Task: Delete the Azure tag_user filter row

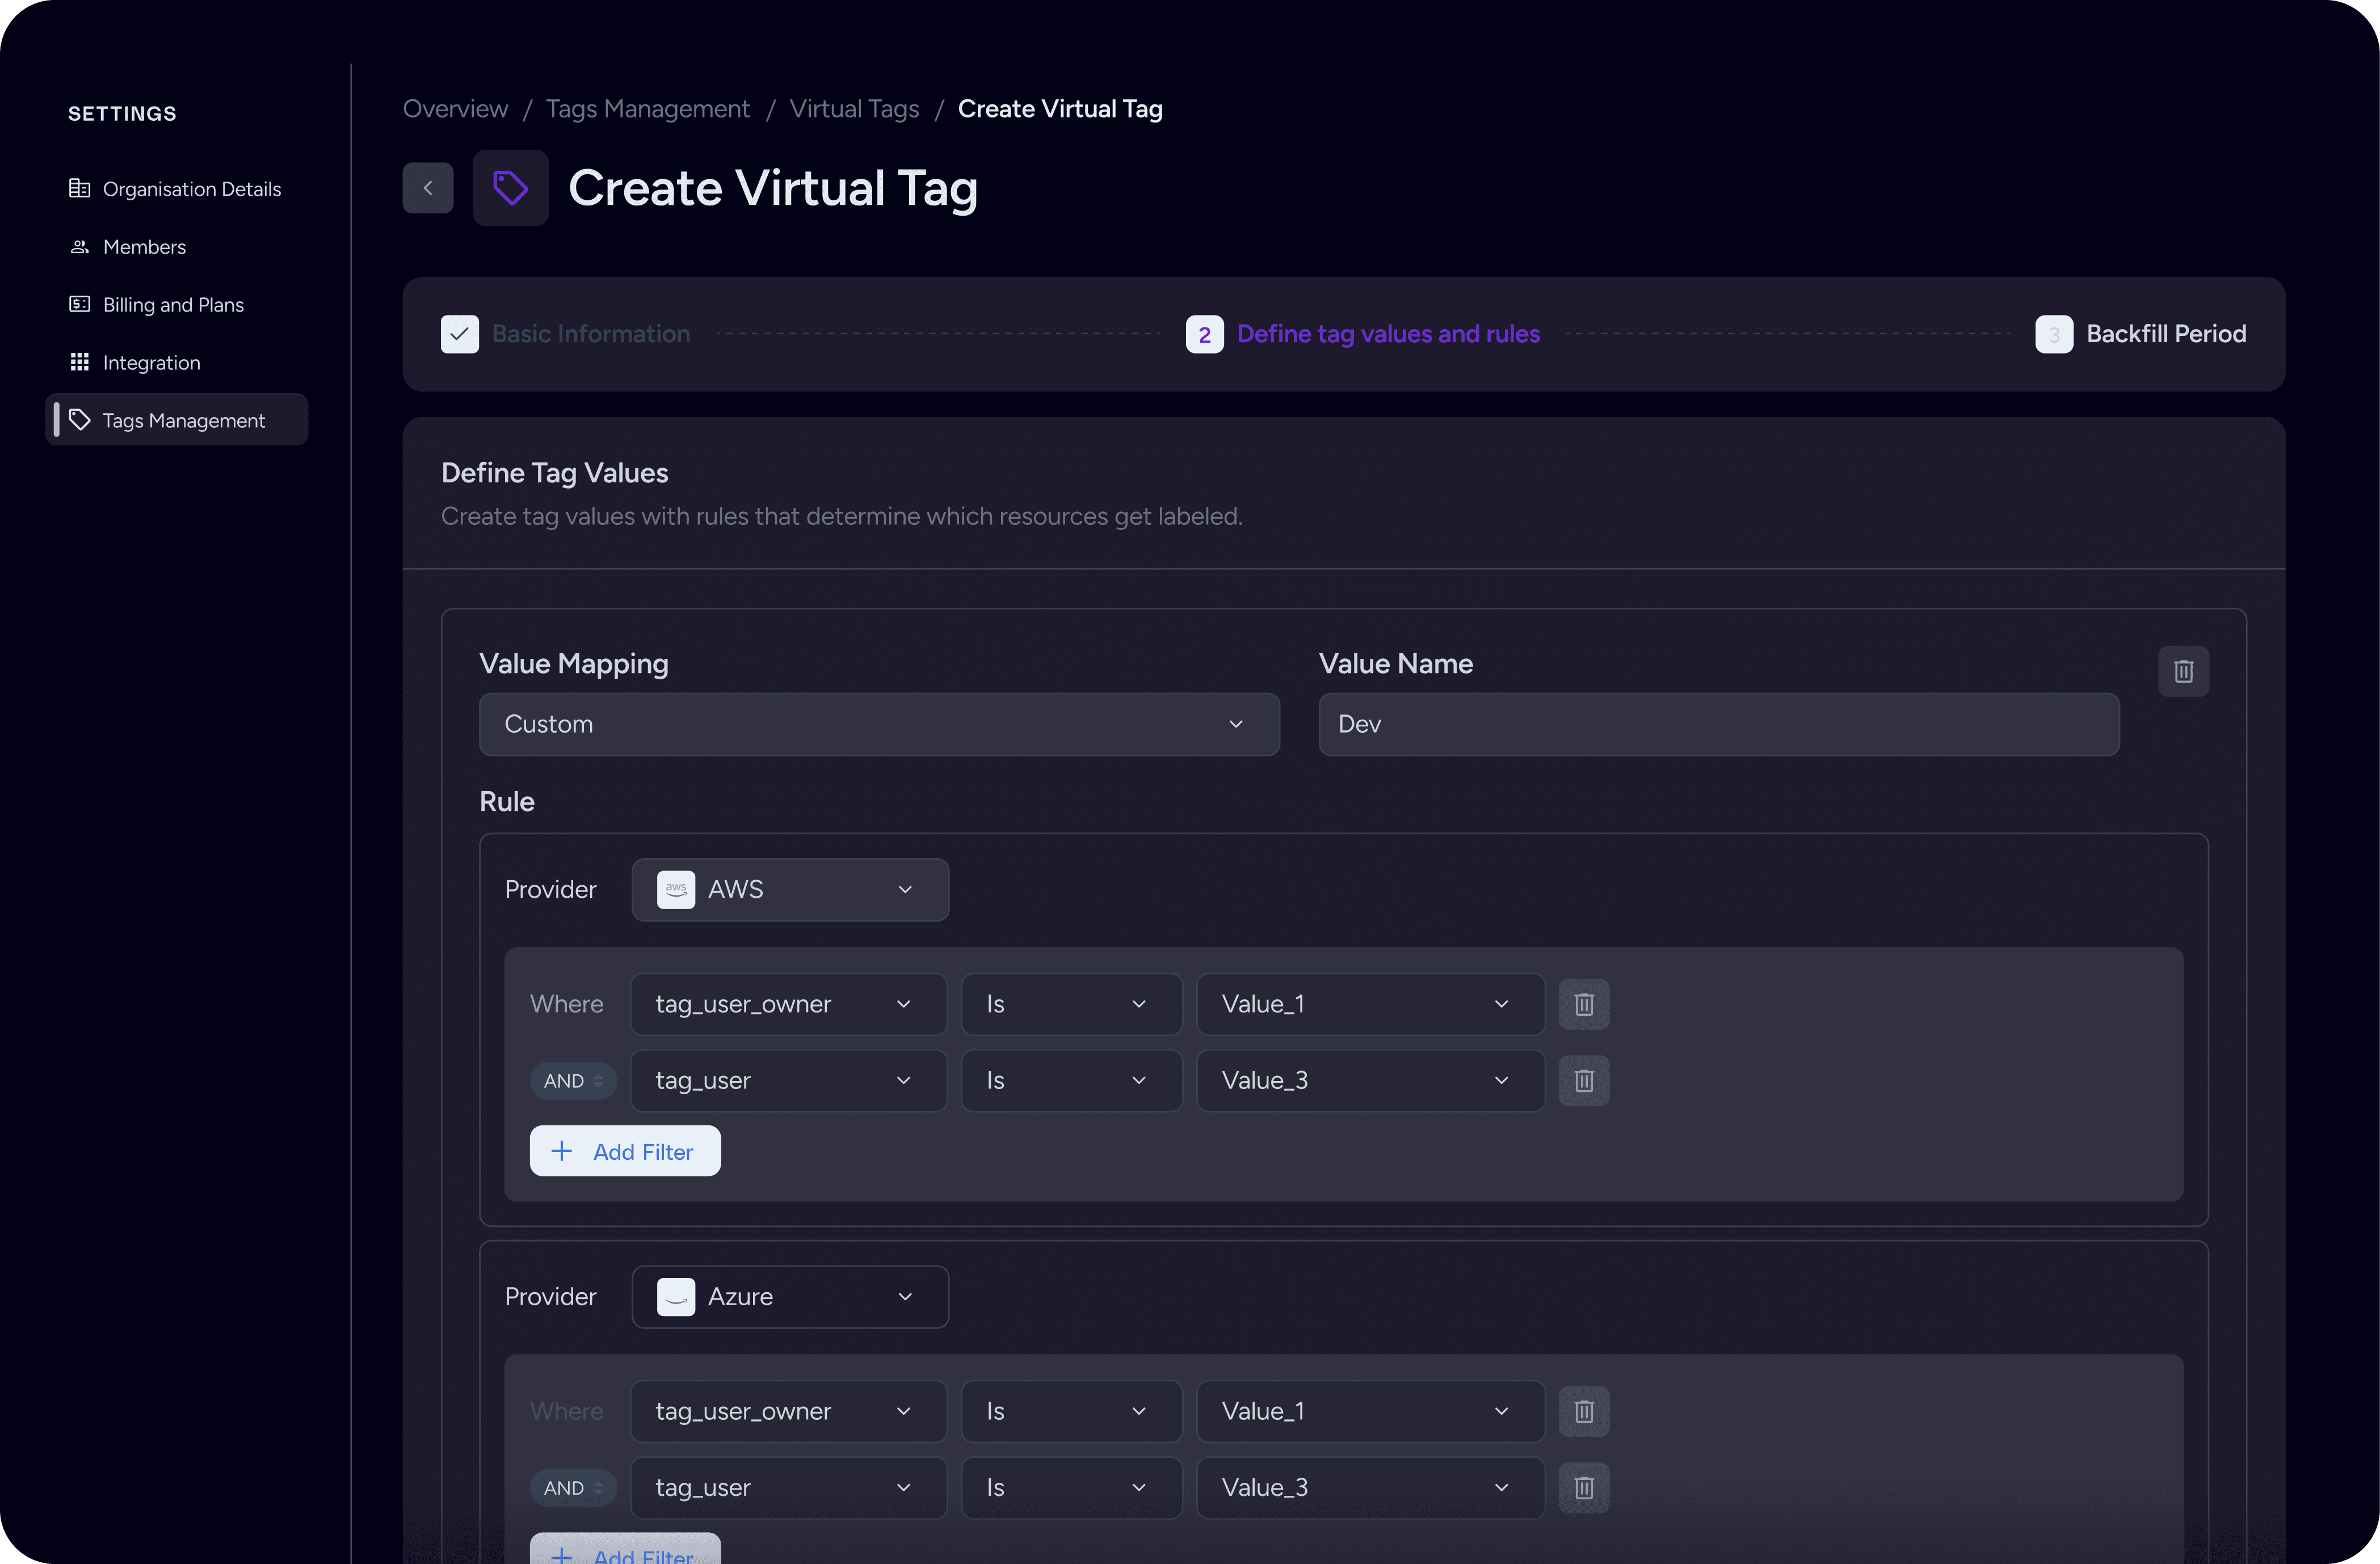Action: 1584,1487
